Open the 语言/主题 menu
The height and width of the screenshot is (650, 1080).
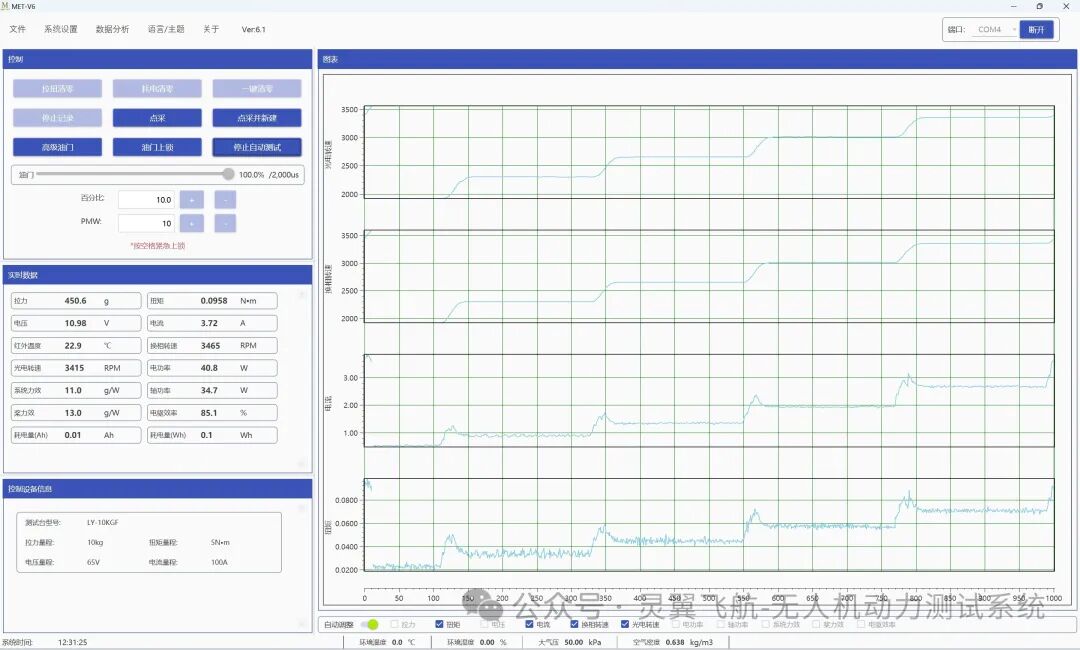166,29
